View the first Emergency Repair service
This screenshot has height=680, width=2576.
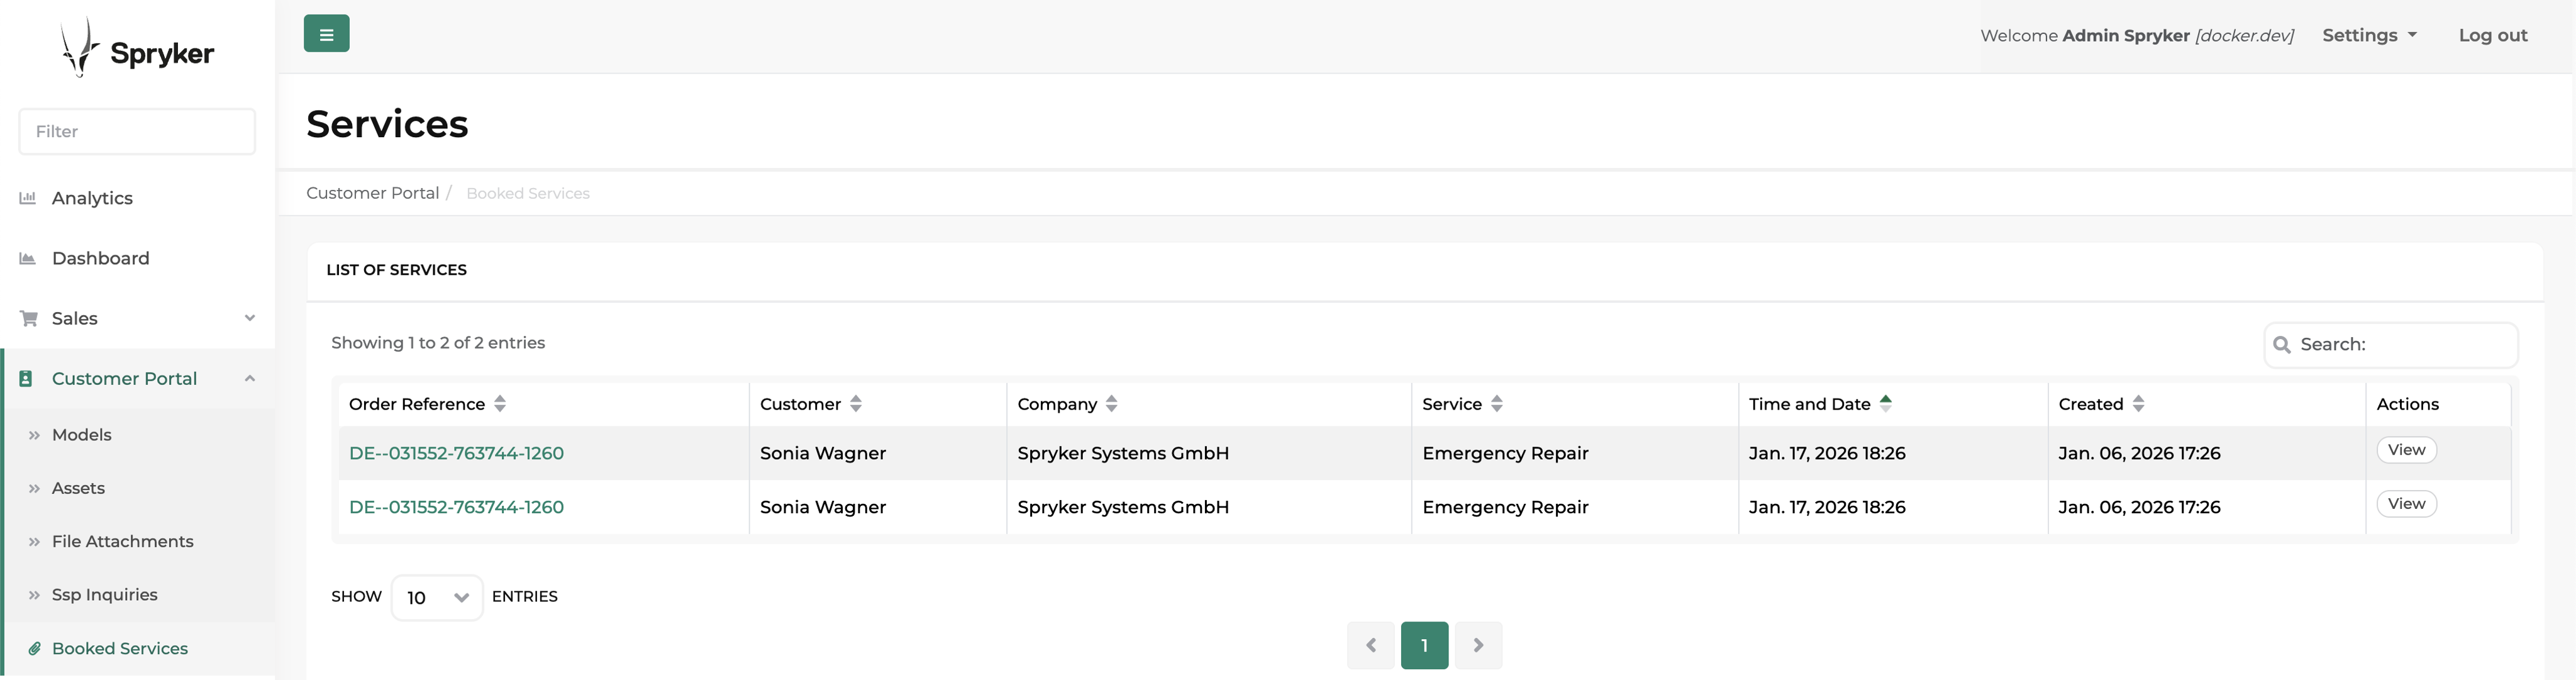[2406, 450]
